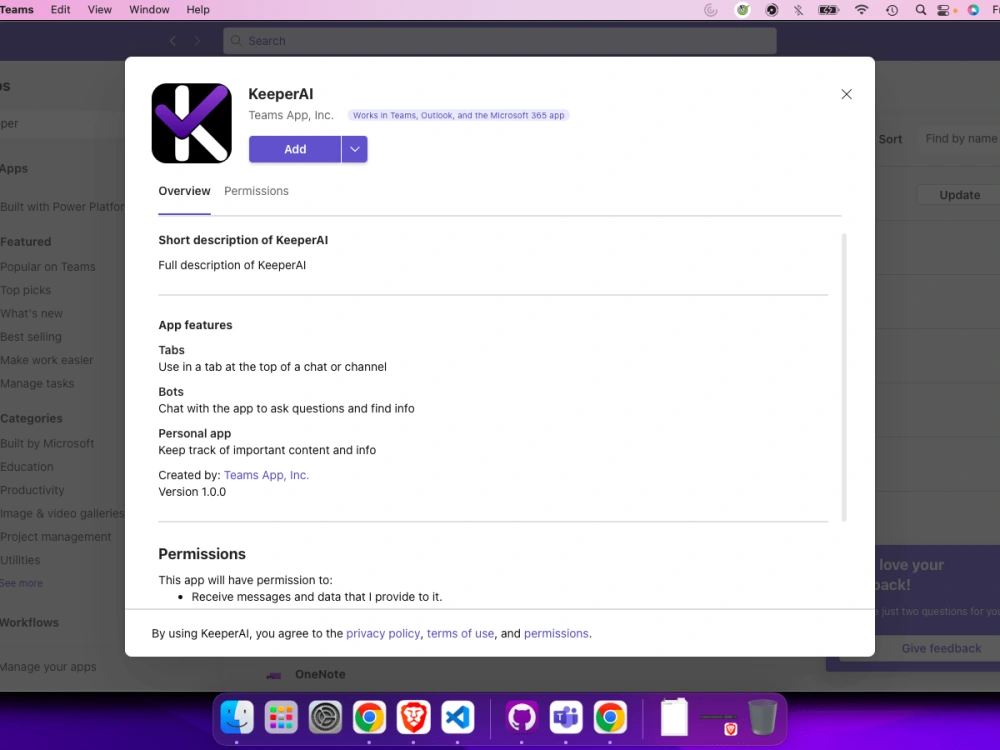Viewport: 1000px width, 750px height.
Task: Click the Time Machine menu bar icon
Action: [892, 10]
